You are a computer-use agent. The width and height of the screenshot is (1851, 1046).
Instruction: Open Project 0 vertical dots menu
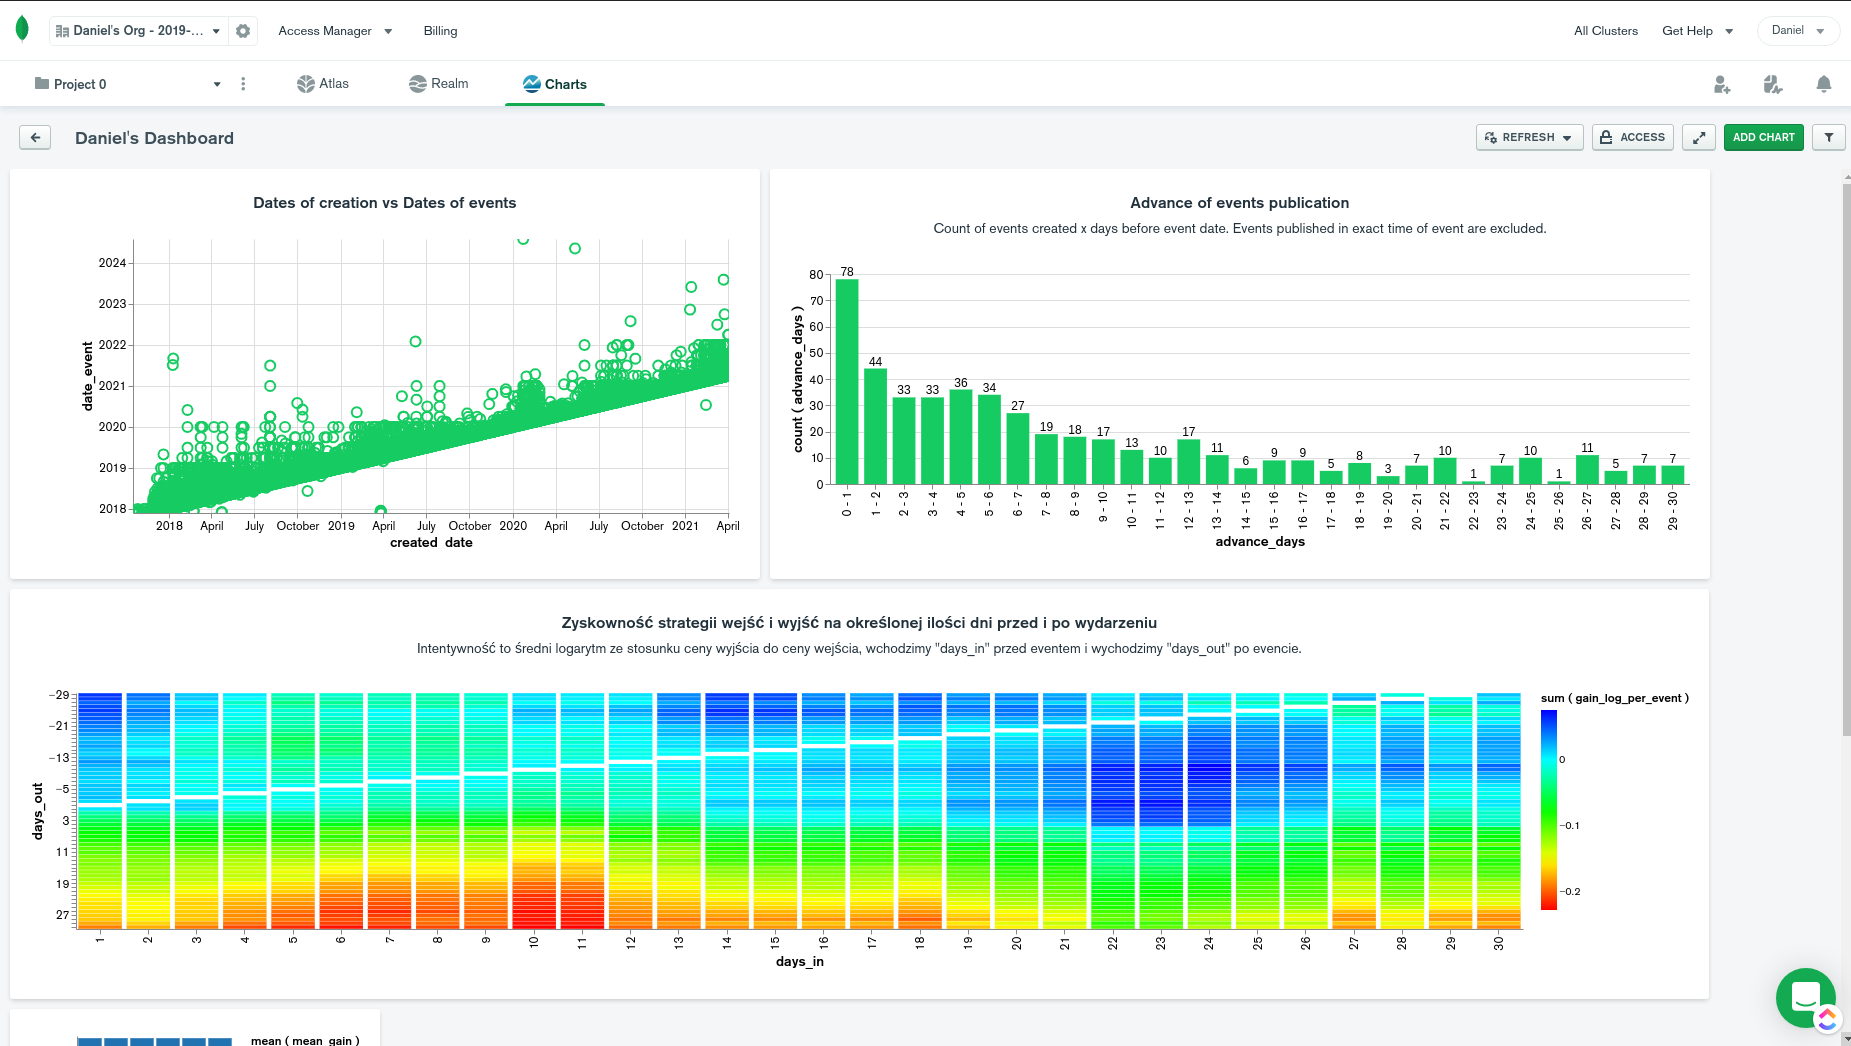243,84
